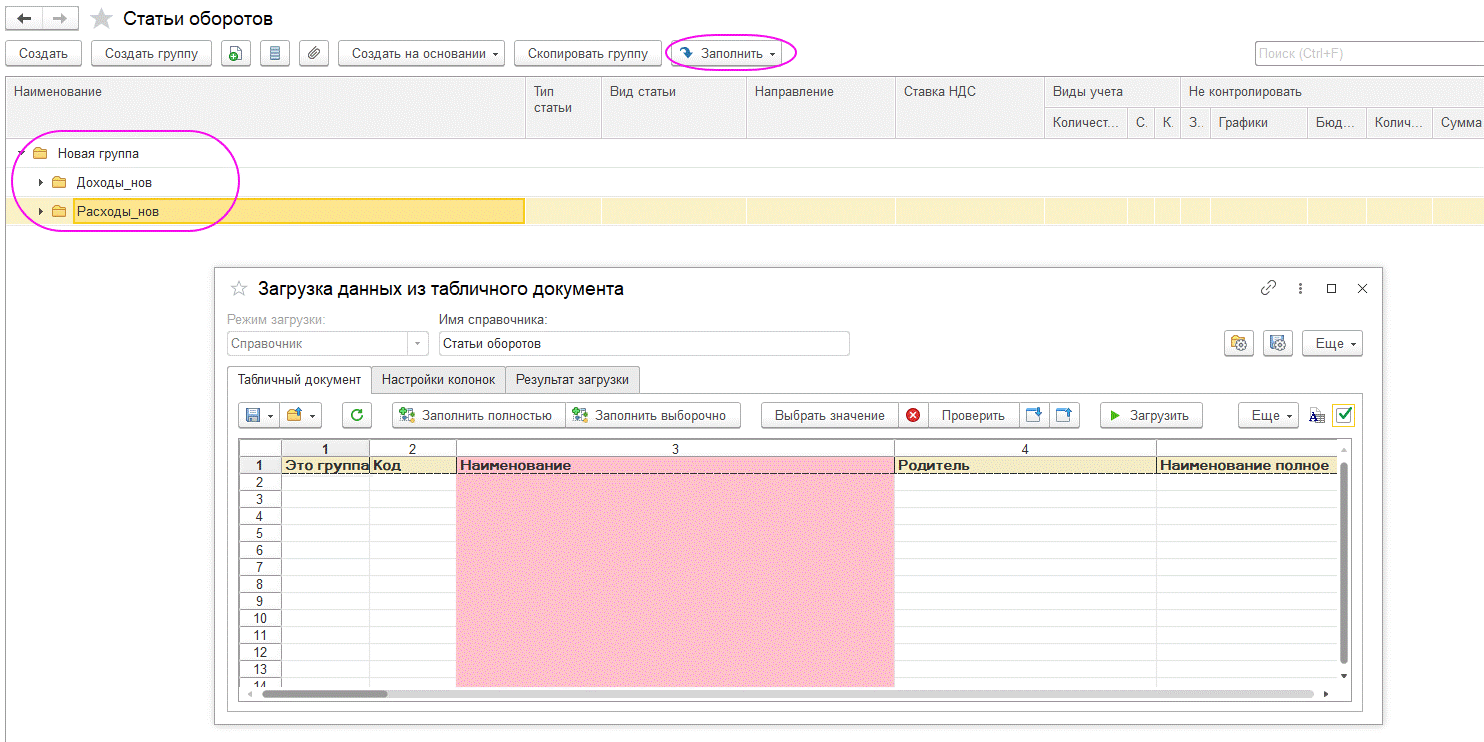The width and height of the screenshot is (1484, 742).
Task: Click the list view mode icon
Action: coord(275,54)
